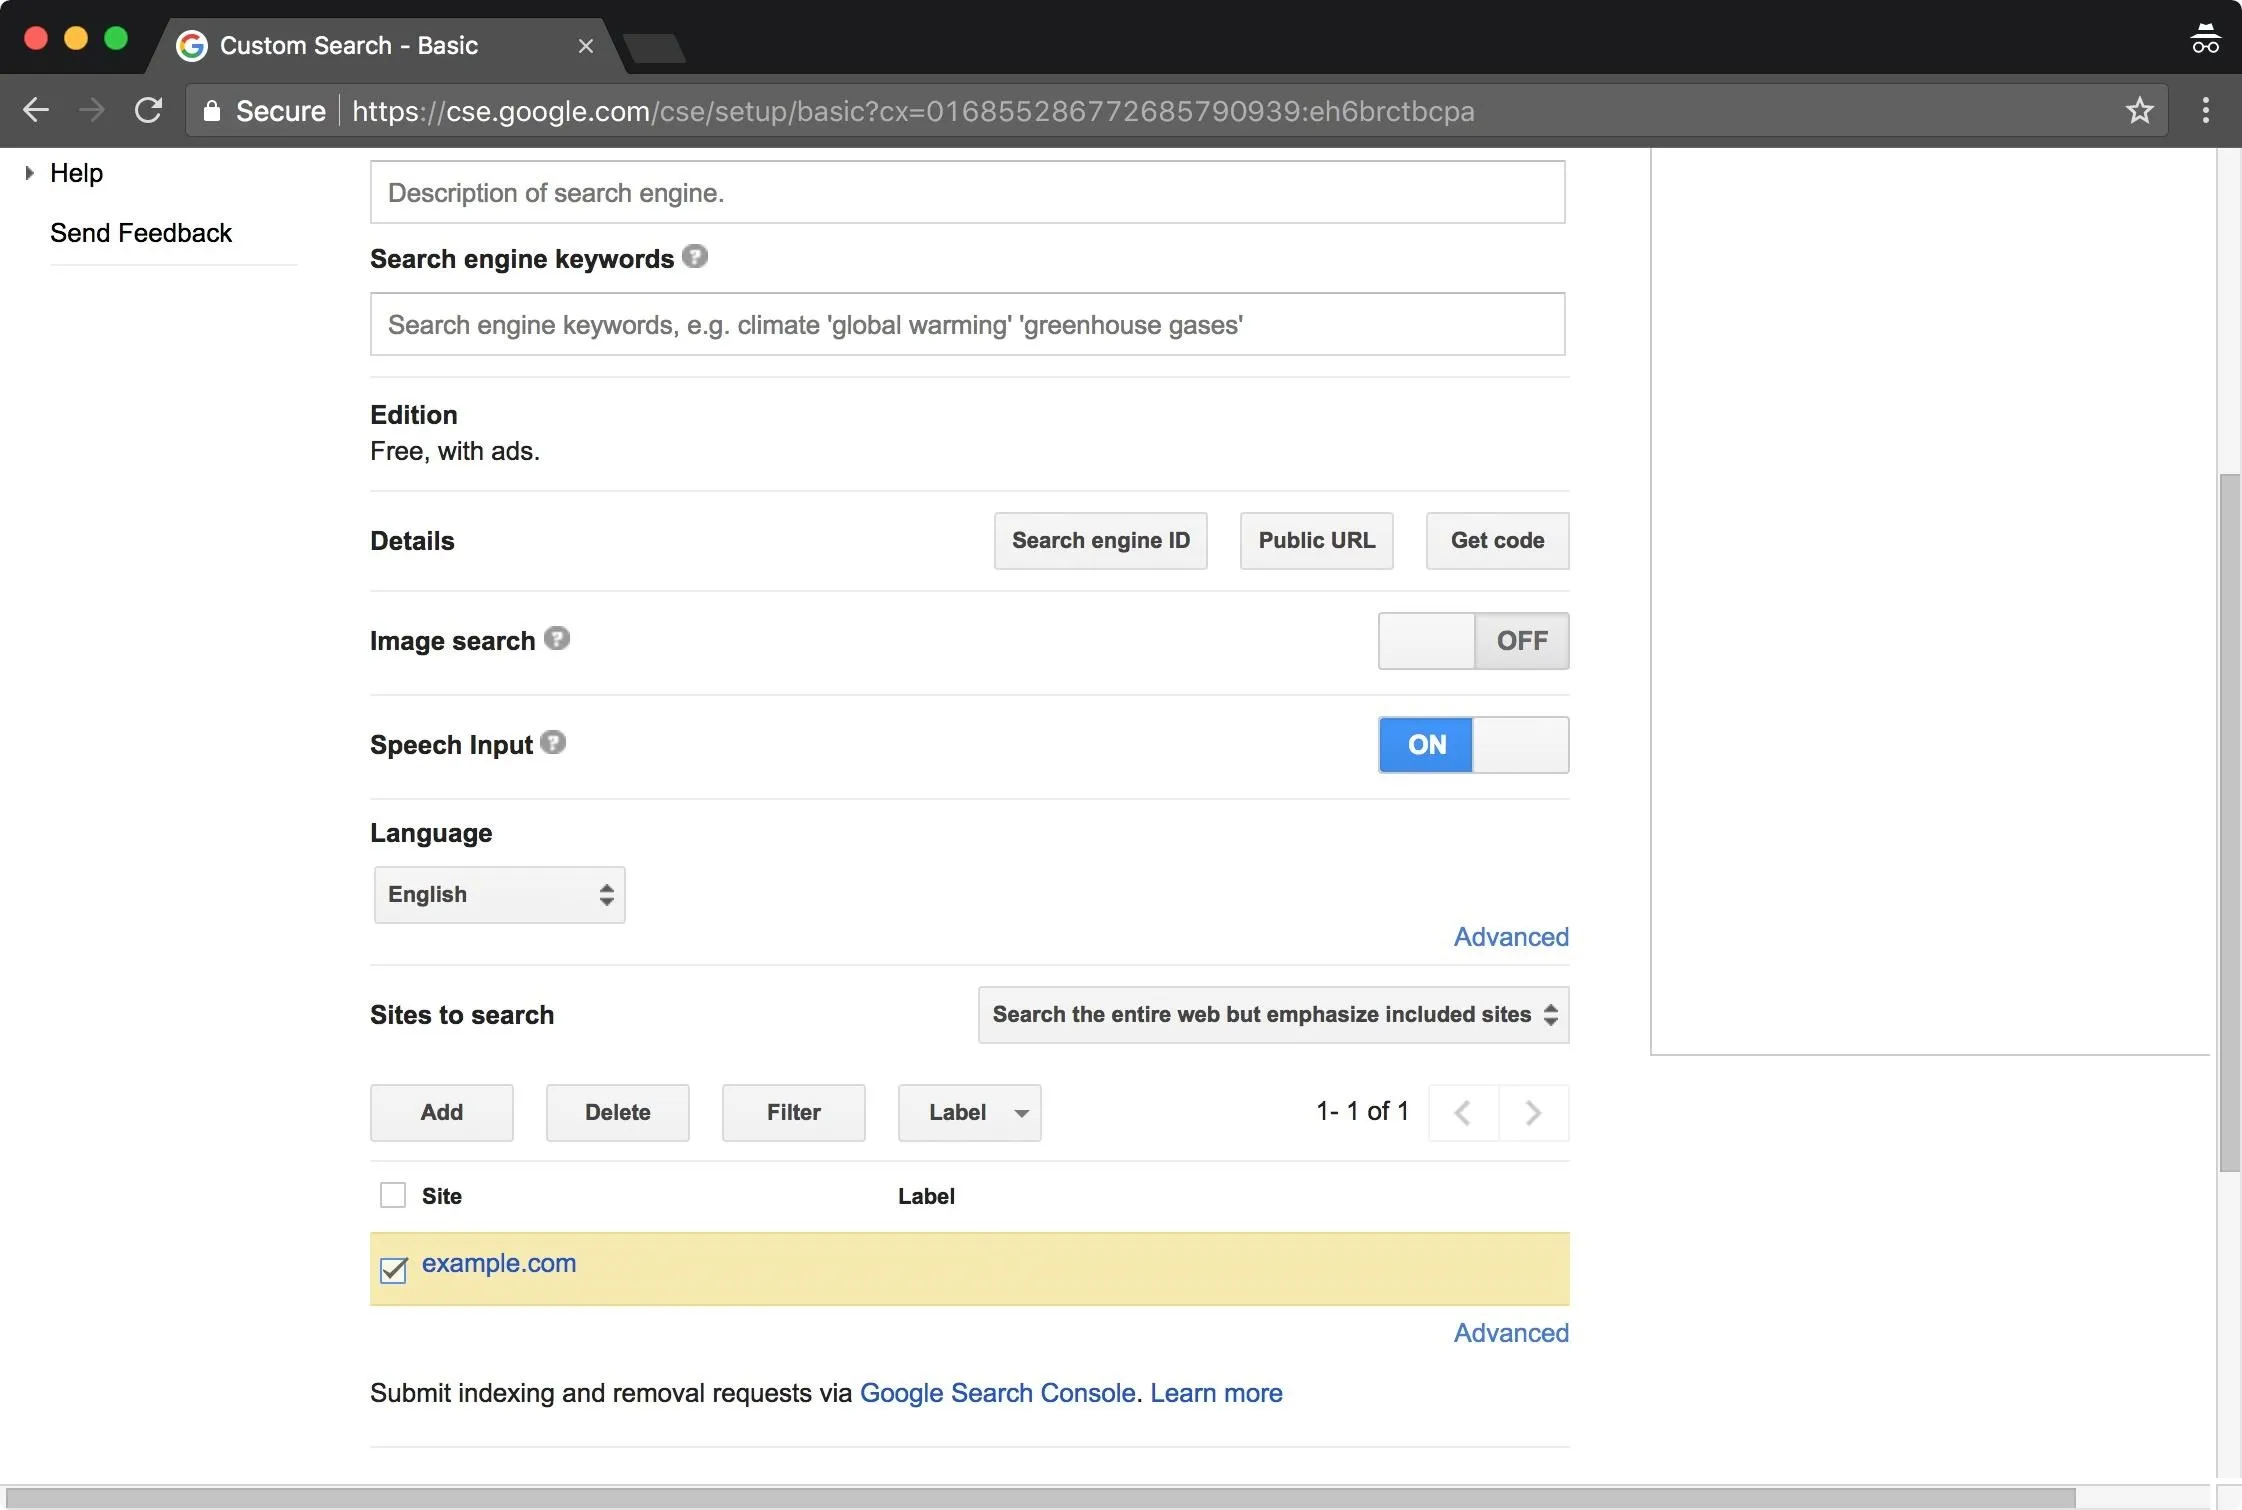
Task: Click the Search engine ID button
Action: point(1100,541)
